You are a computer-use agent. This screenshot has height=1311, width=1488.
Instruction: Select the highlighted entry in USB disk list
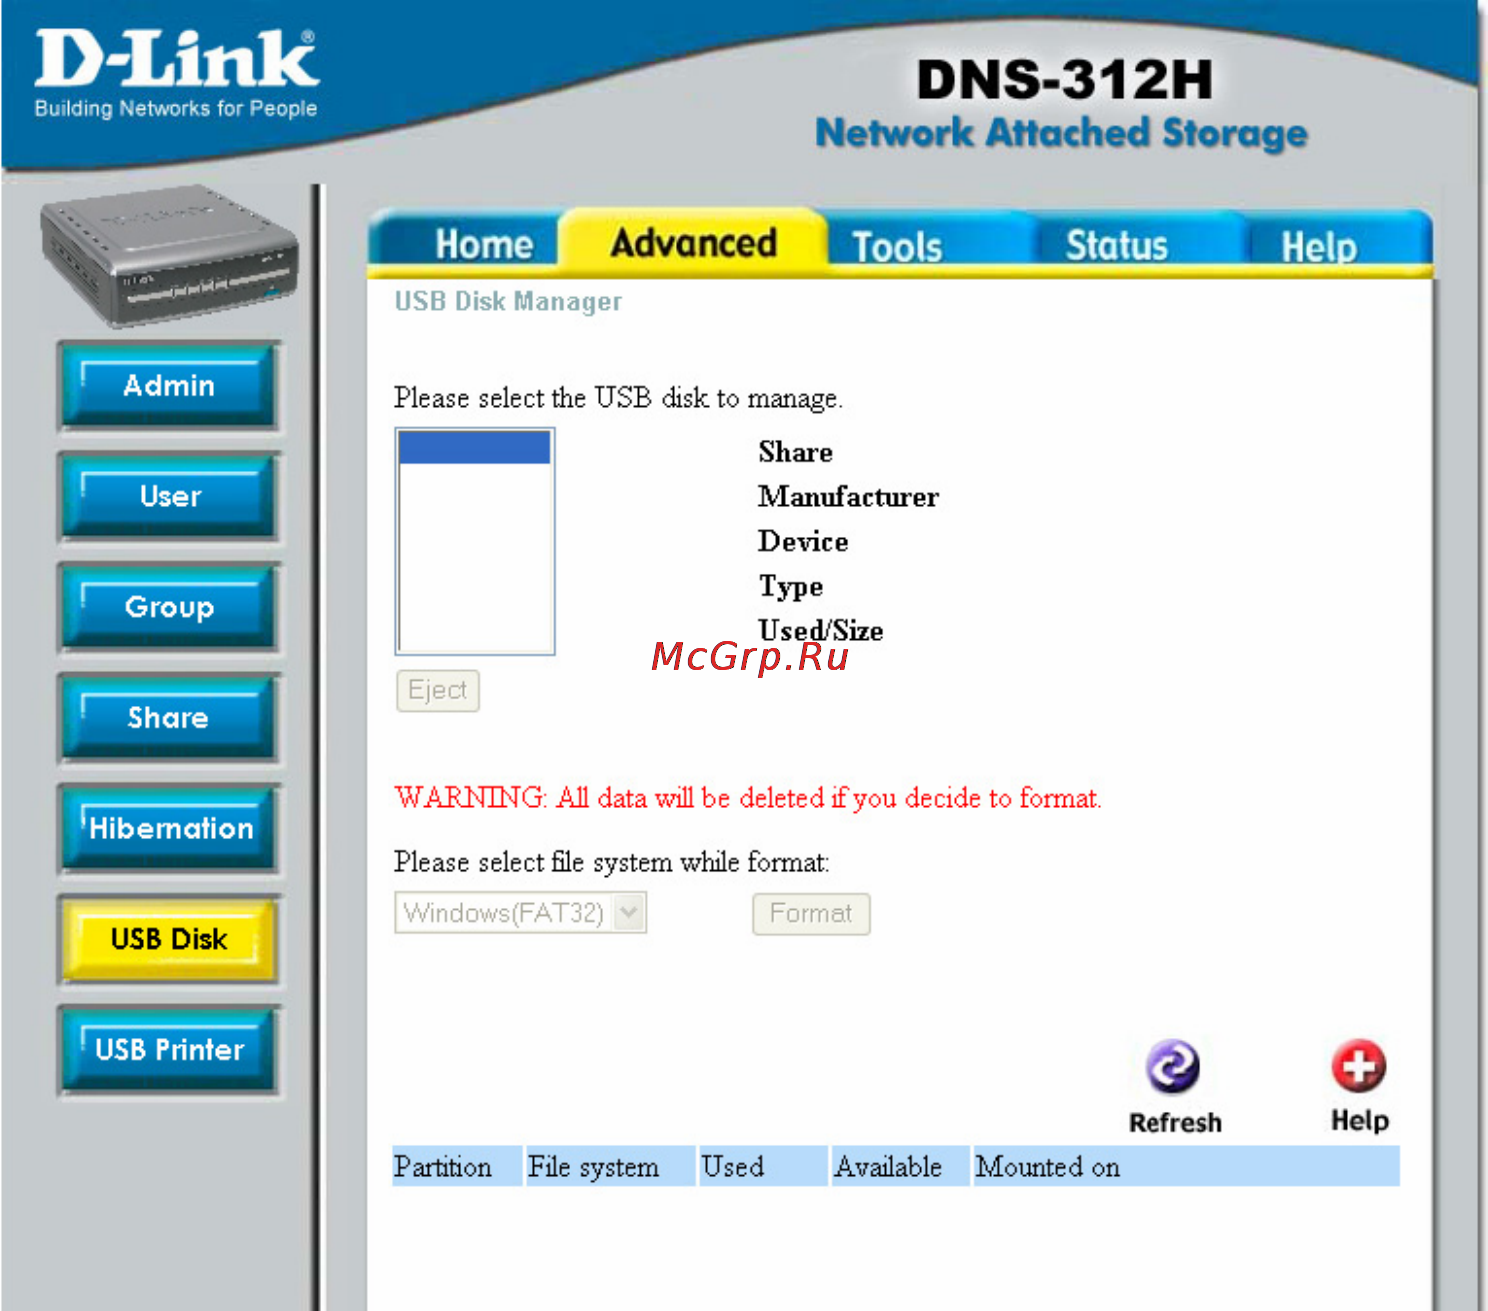(474, 447)
